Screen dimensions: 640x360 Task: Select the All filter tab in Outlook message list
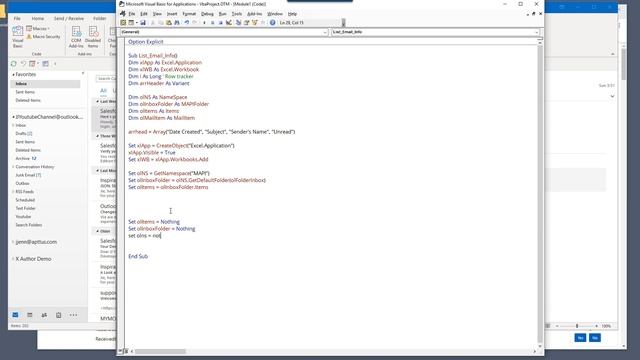click(x=103, y=91)
